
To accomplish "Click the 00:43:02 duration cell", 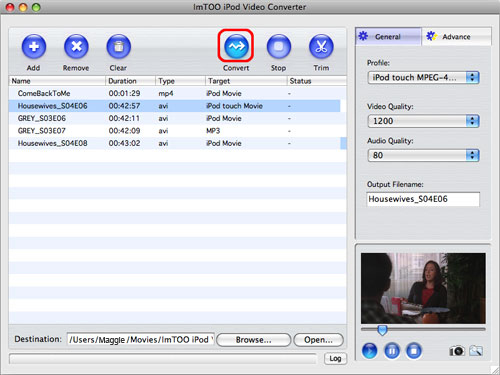I will point(124,143).
